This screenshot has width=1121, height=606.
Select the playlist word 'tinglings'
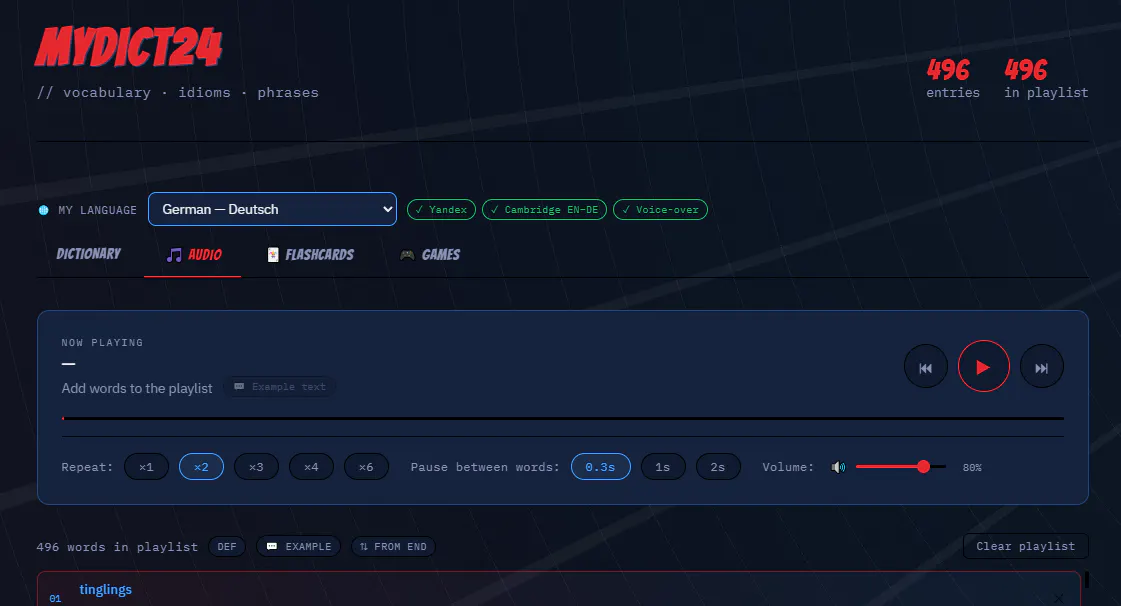click(x=105, y=590)
